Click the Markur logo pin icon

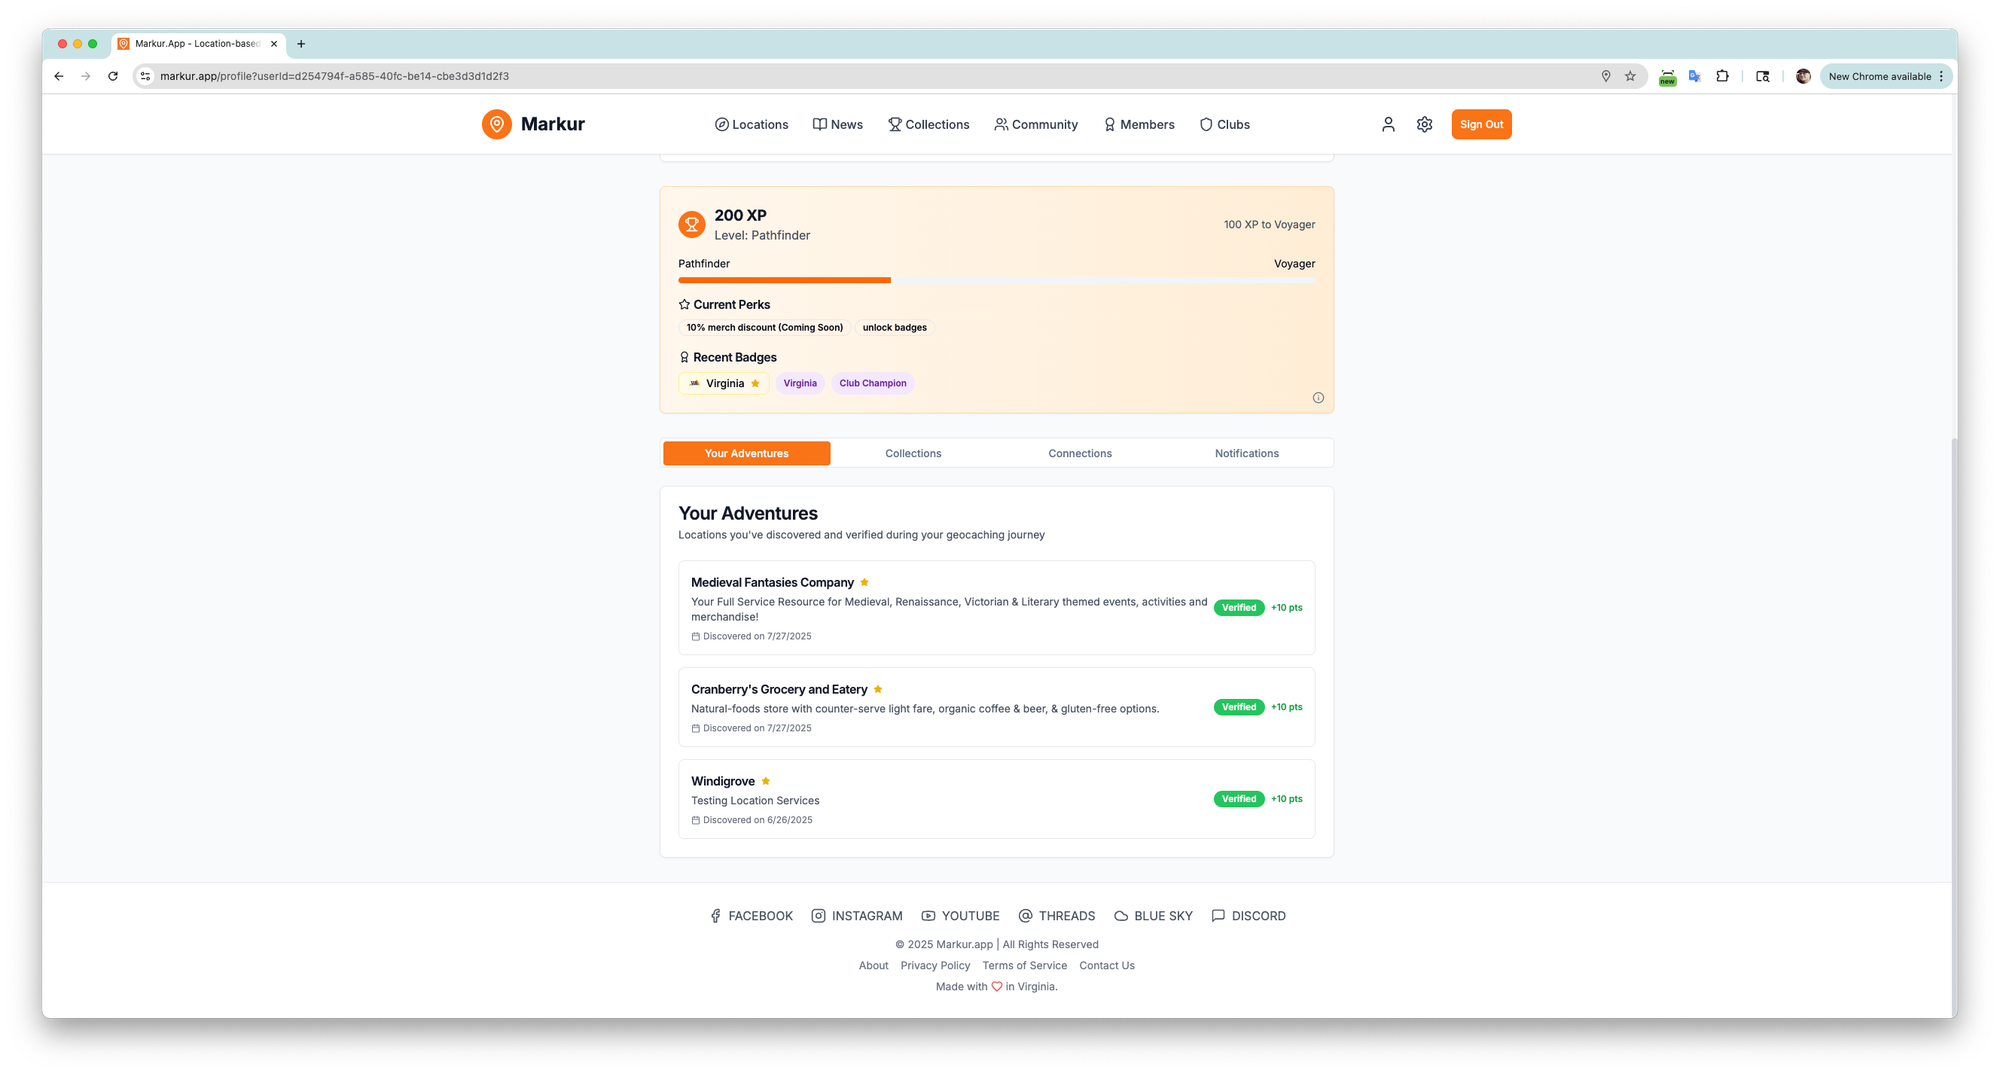point(496,124)
